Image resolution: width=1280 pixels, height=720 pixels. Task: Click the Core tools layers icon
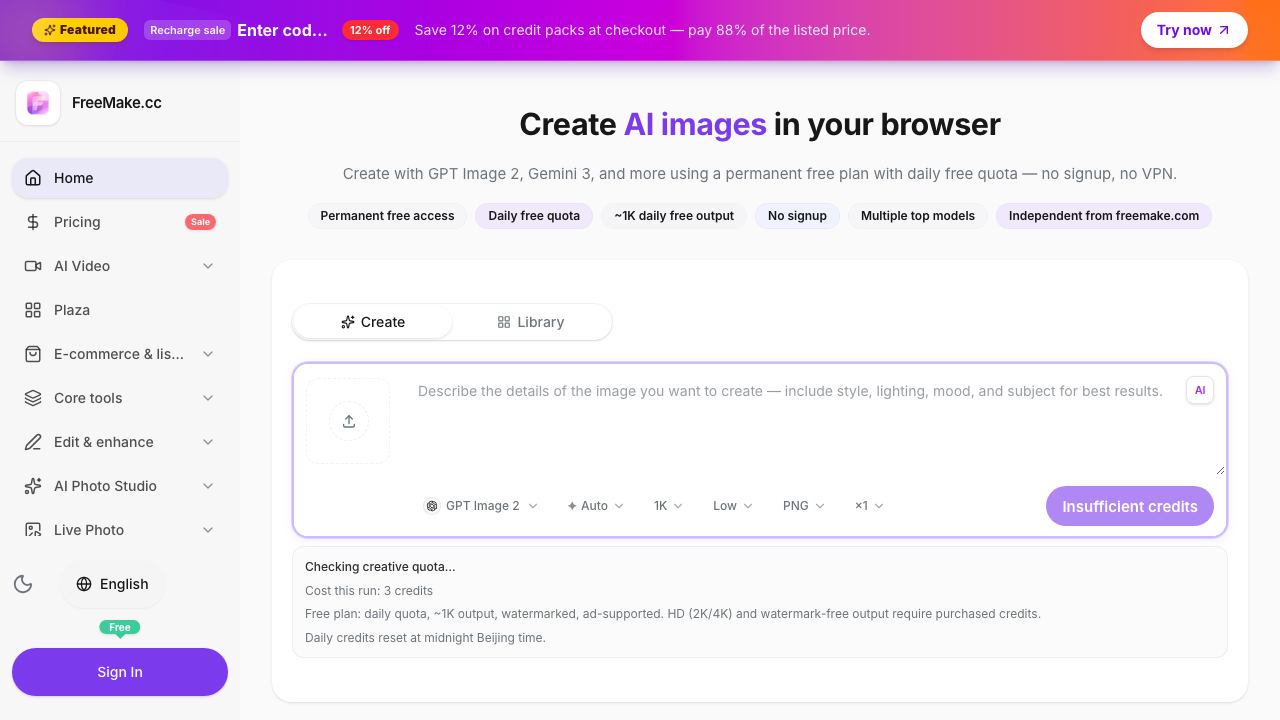click(33, 398)
